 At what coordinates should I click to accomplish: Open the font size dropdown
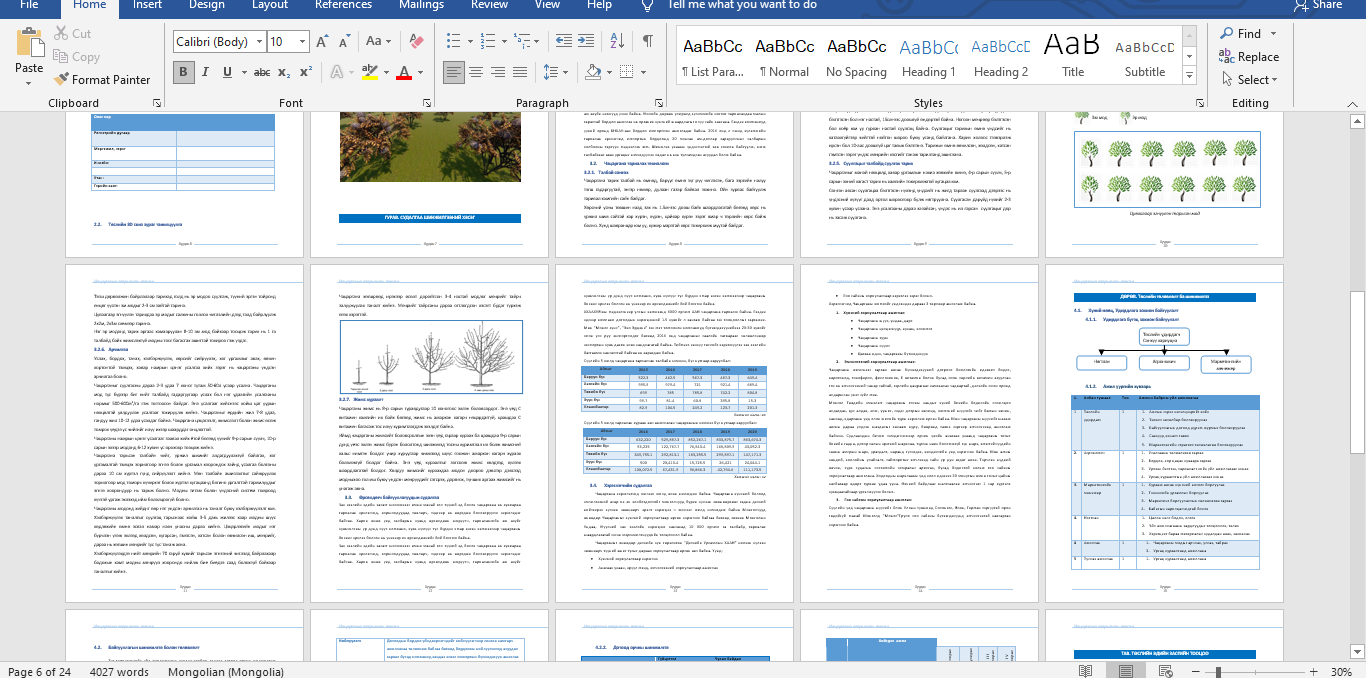click(x=303, y=42)
